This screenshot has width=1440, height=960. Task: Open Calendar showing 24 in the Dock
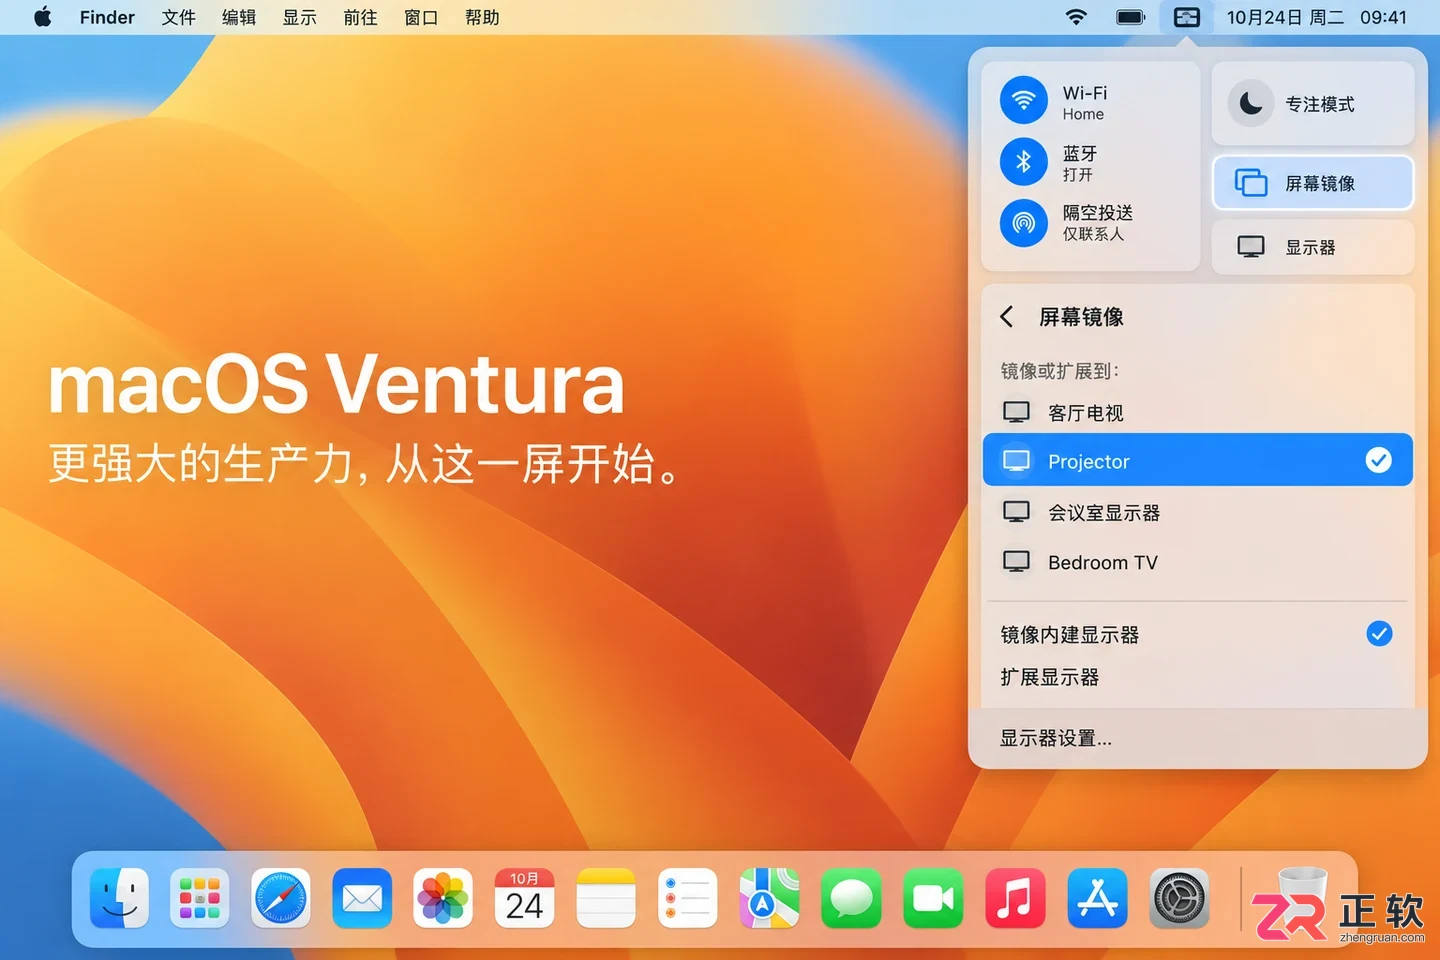coord(525,898)
